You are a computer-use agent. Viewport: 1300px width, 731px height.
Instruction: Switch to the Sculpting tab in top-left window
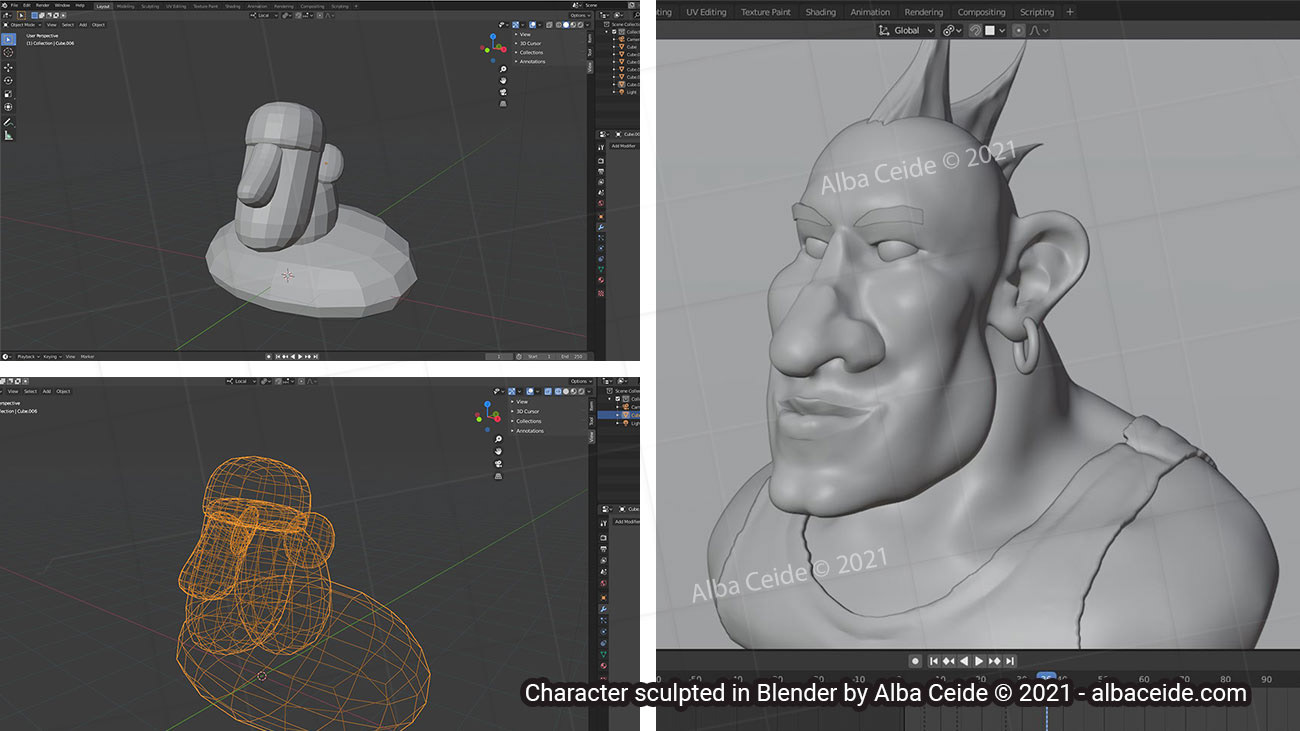150,6
